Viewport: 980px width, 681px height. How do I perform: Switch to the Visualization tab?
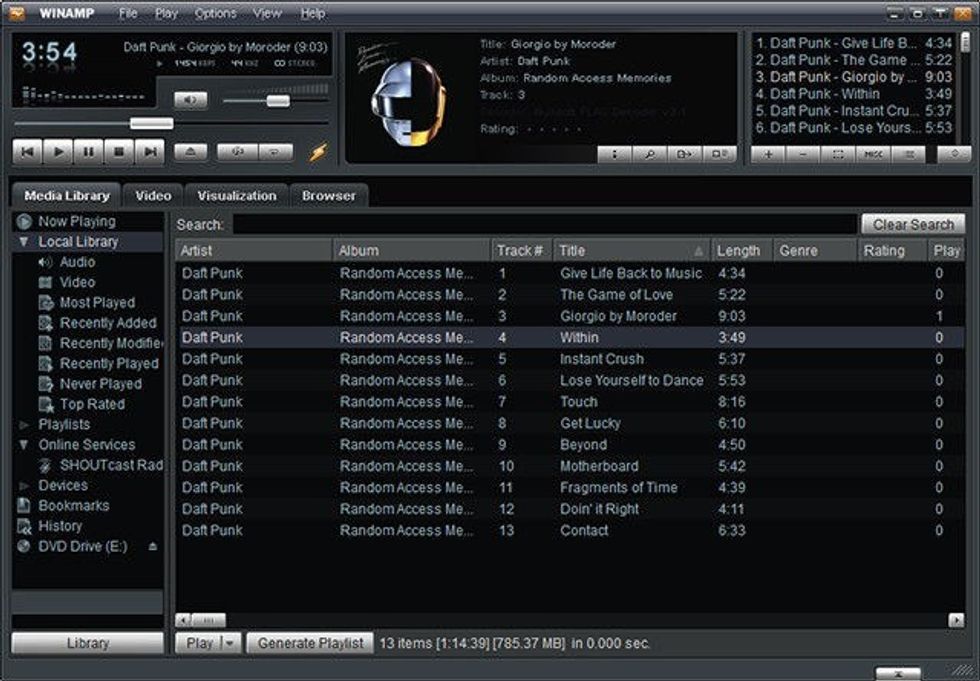click(236, 195)
